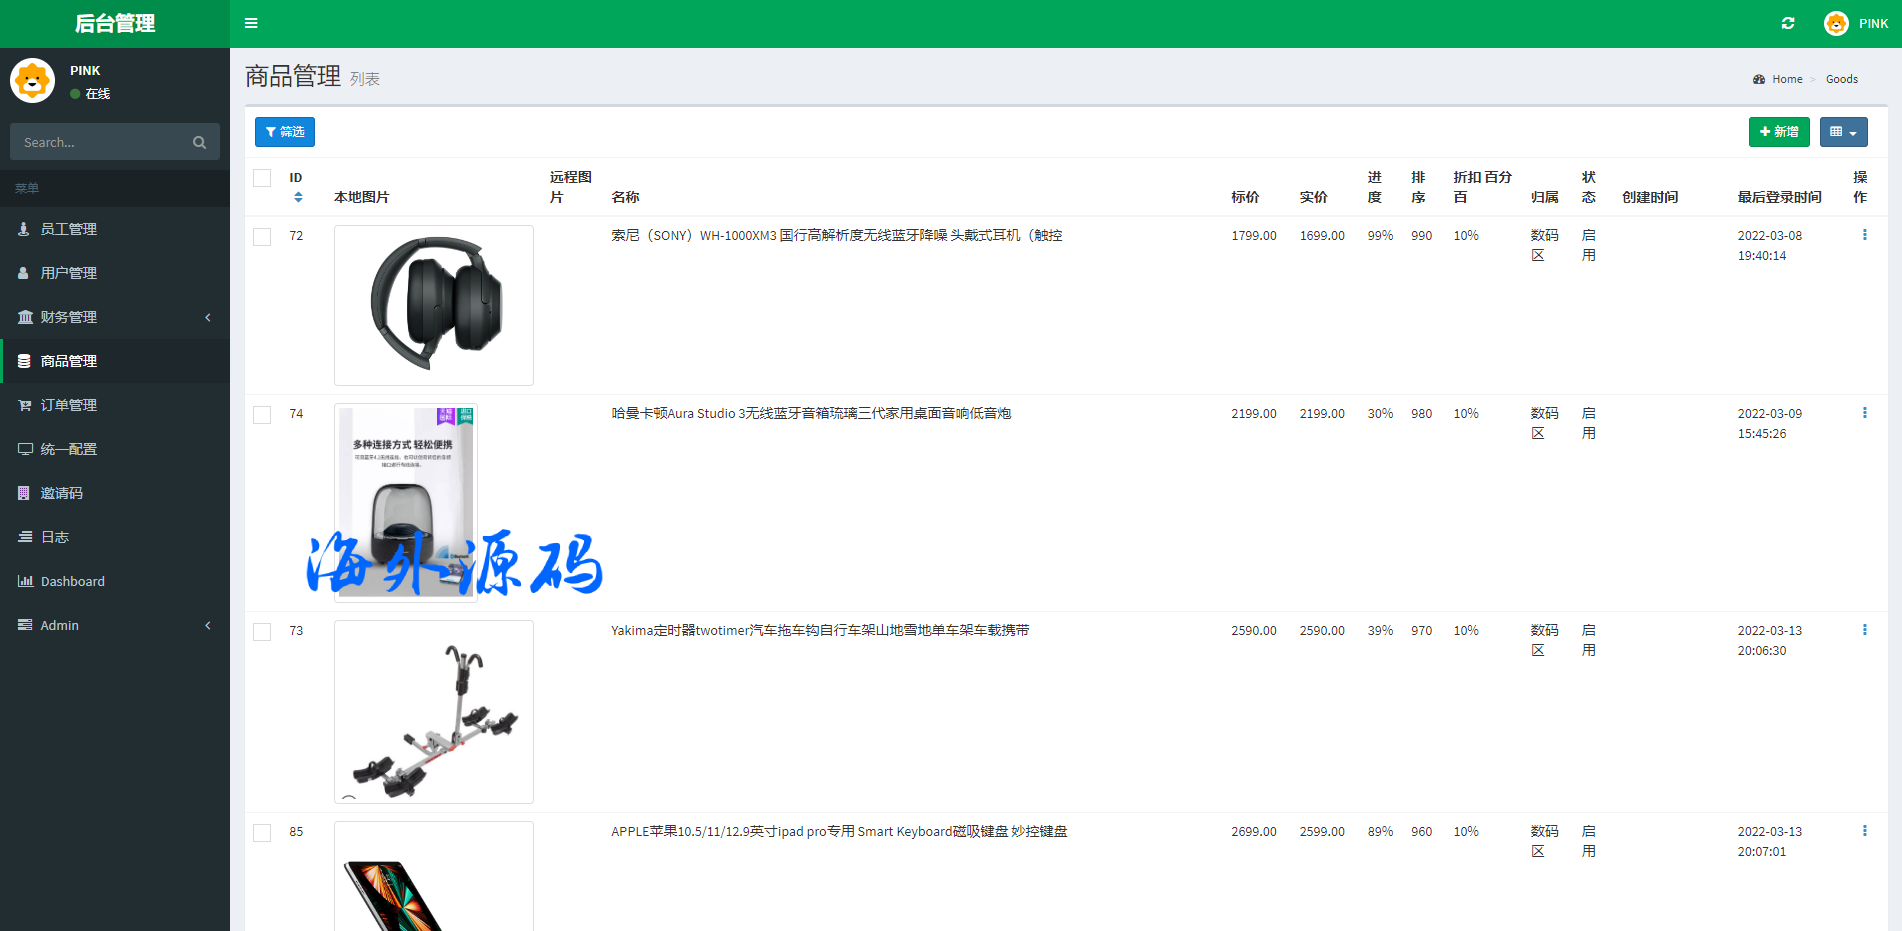Check the box for product ID 72
This screenshot has width=1902, height=931.
(262, 237)
